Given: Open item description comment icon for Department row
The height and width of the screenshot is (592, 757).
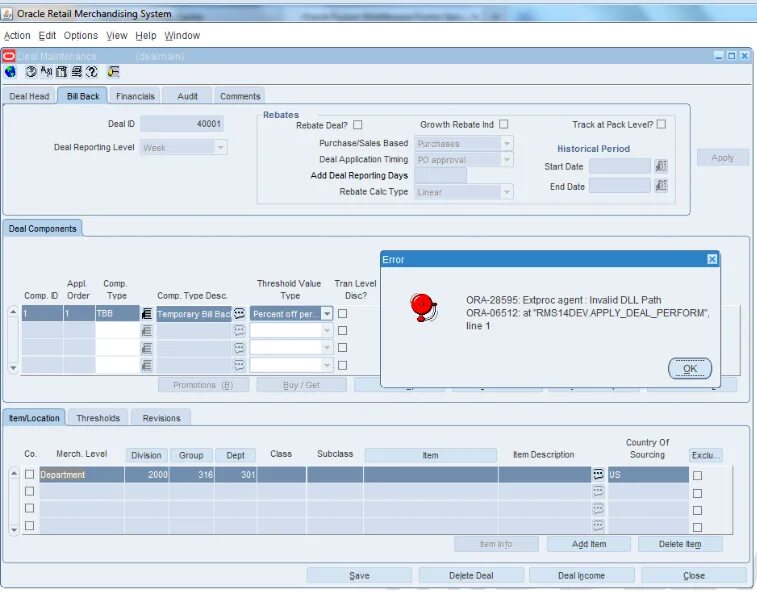Looking at the screenshot, I should click(x=598, y=474).
